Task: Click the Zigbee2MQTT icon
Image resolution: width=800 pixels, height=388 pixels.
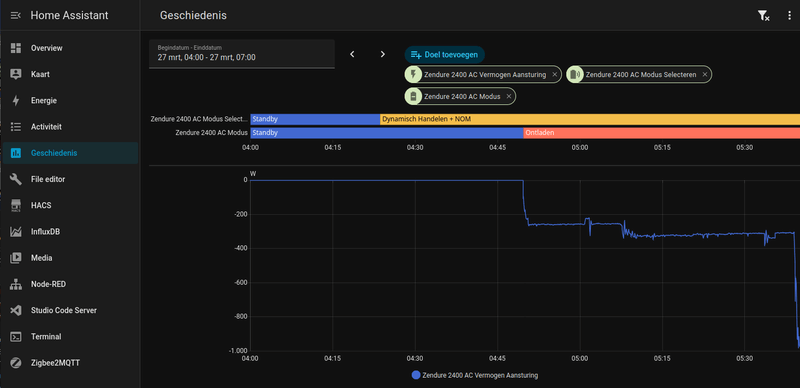Action: click(x=16, y=363)
